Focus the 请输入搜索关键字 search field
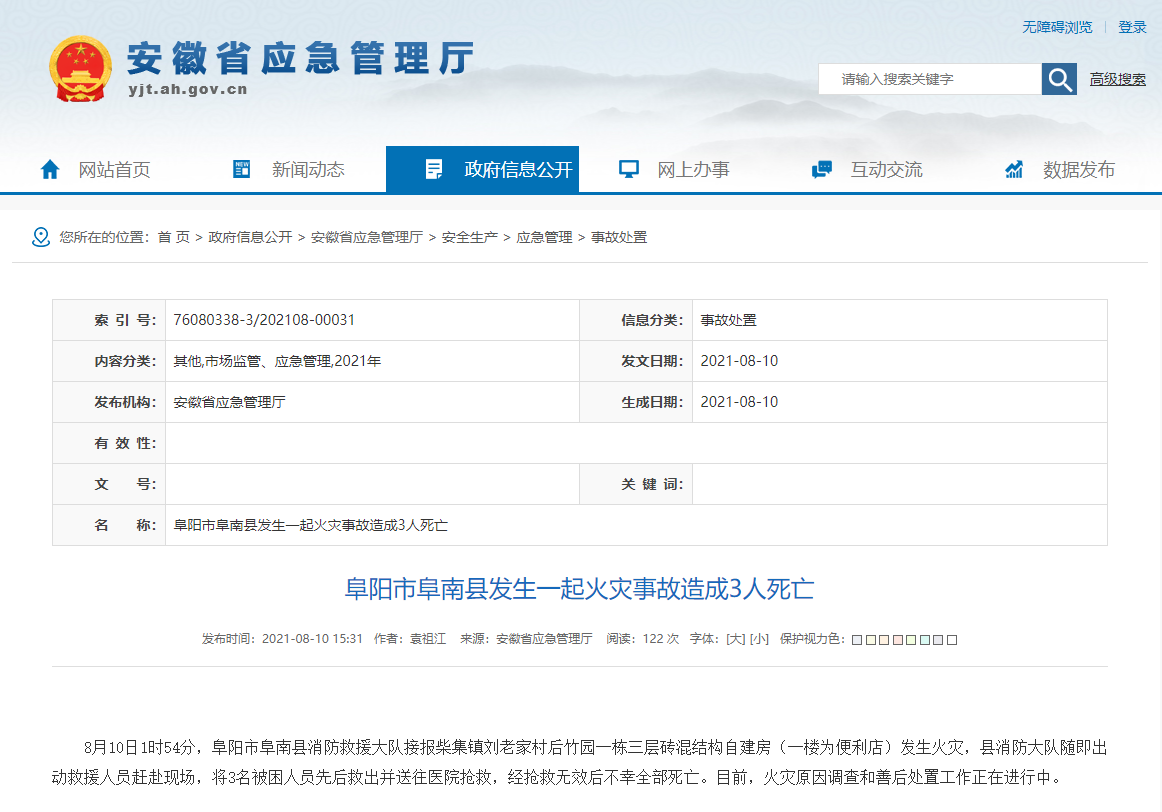 (x=929, y=79)
